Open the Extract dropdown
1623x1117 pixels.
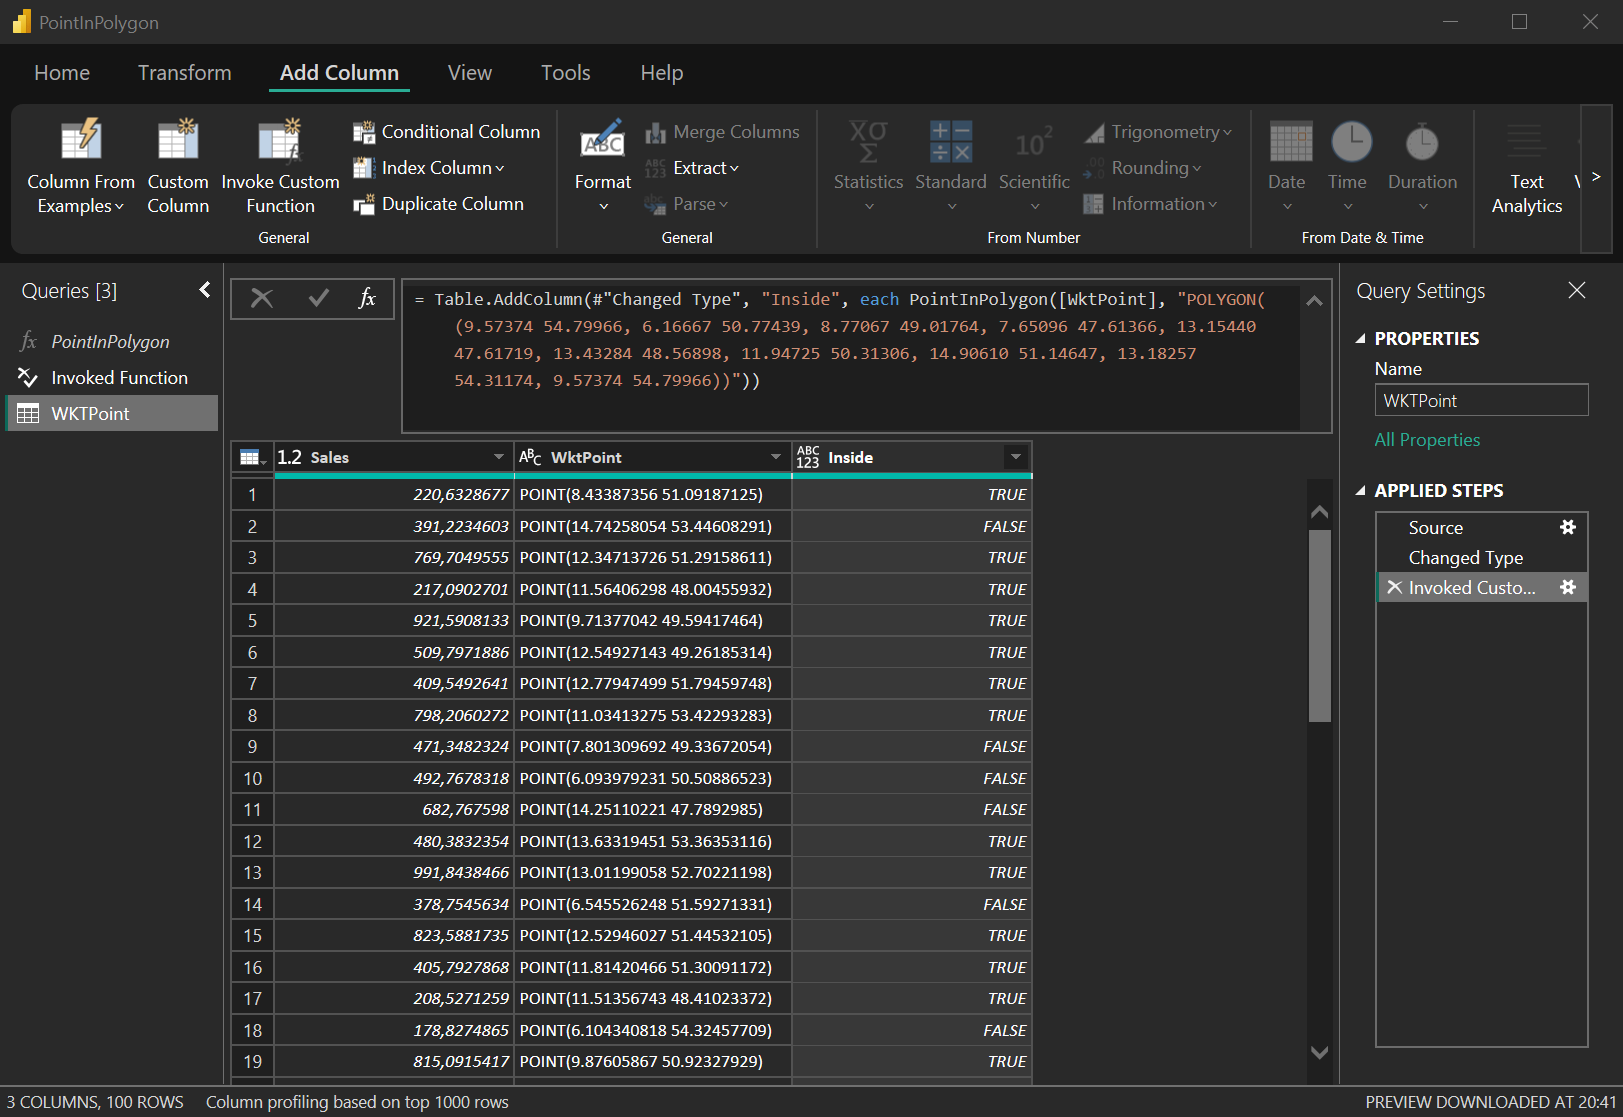click(734, 168)
